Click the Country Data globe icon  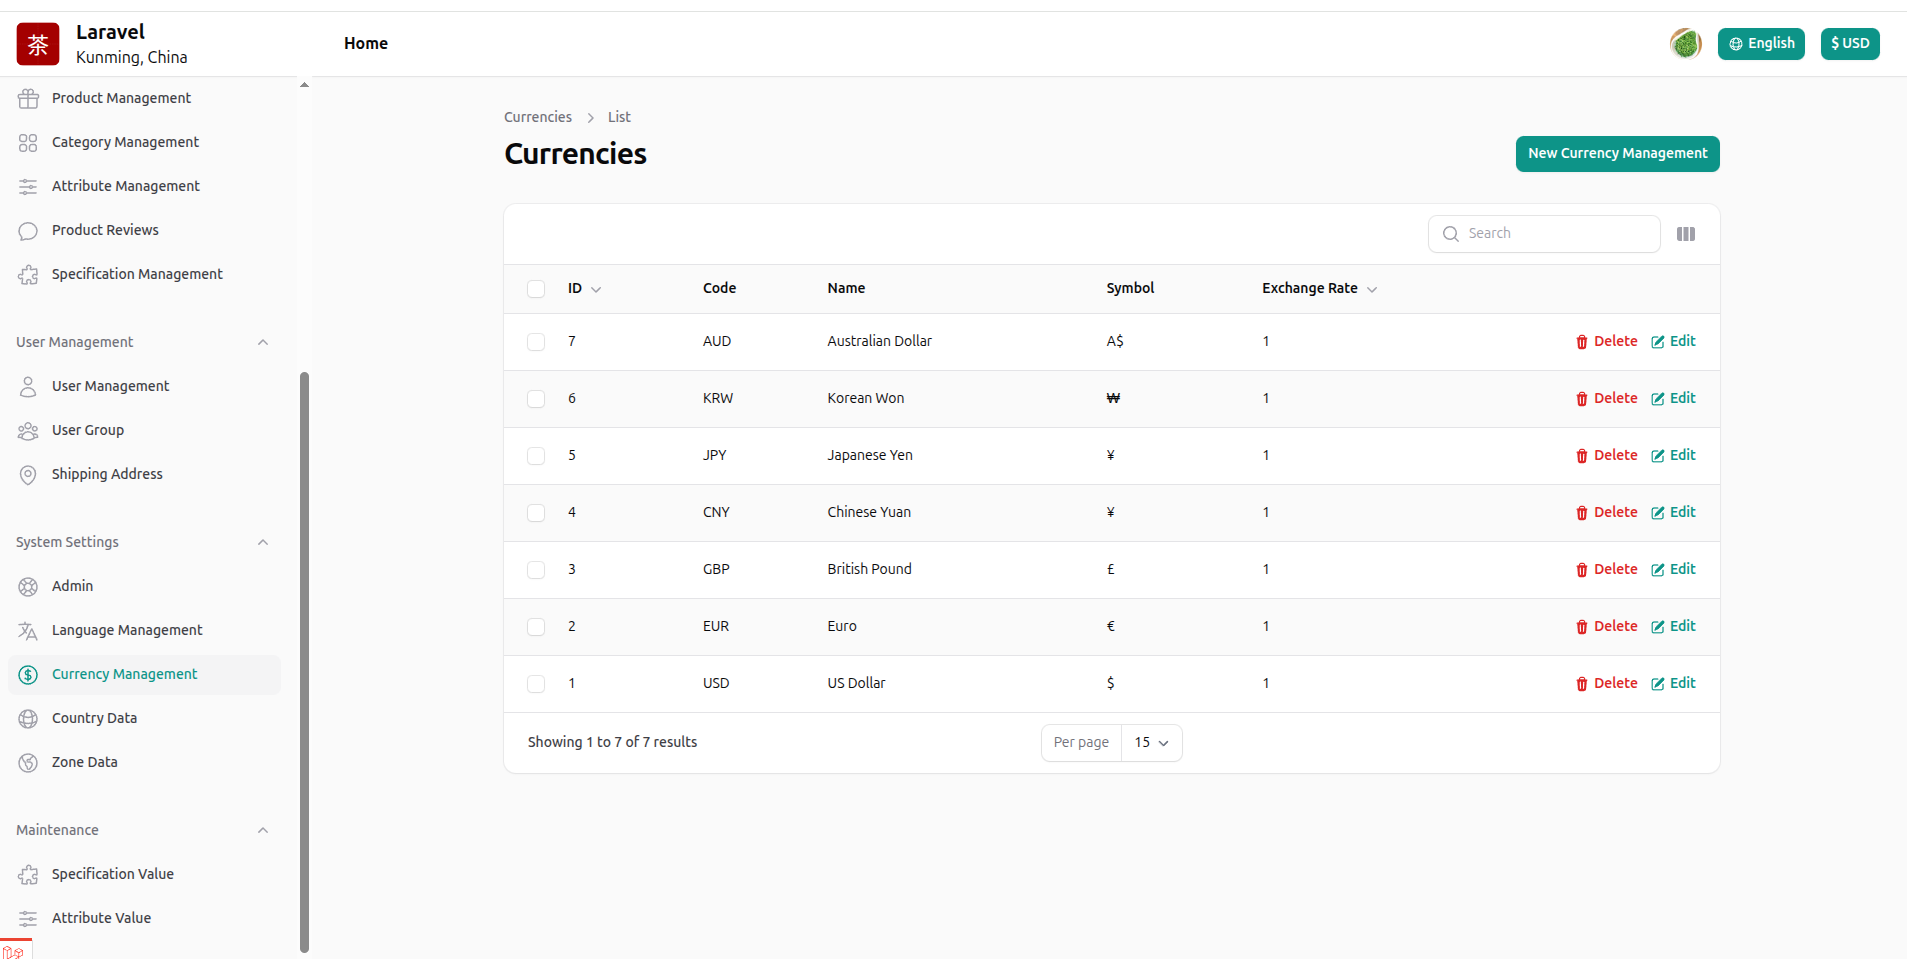[x=28, y=719]
